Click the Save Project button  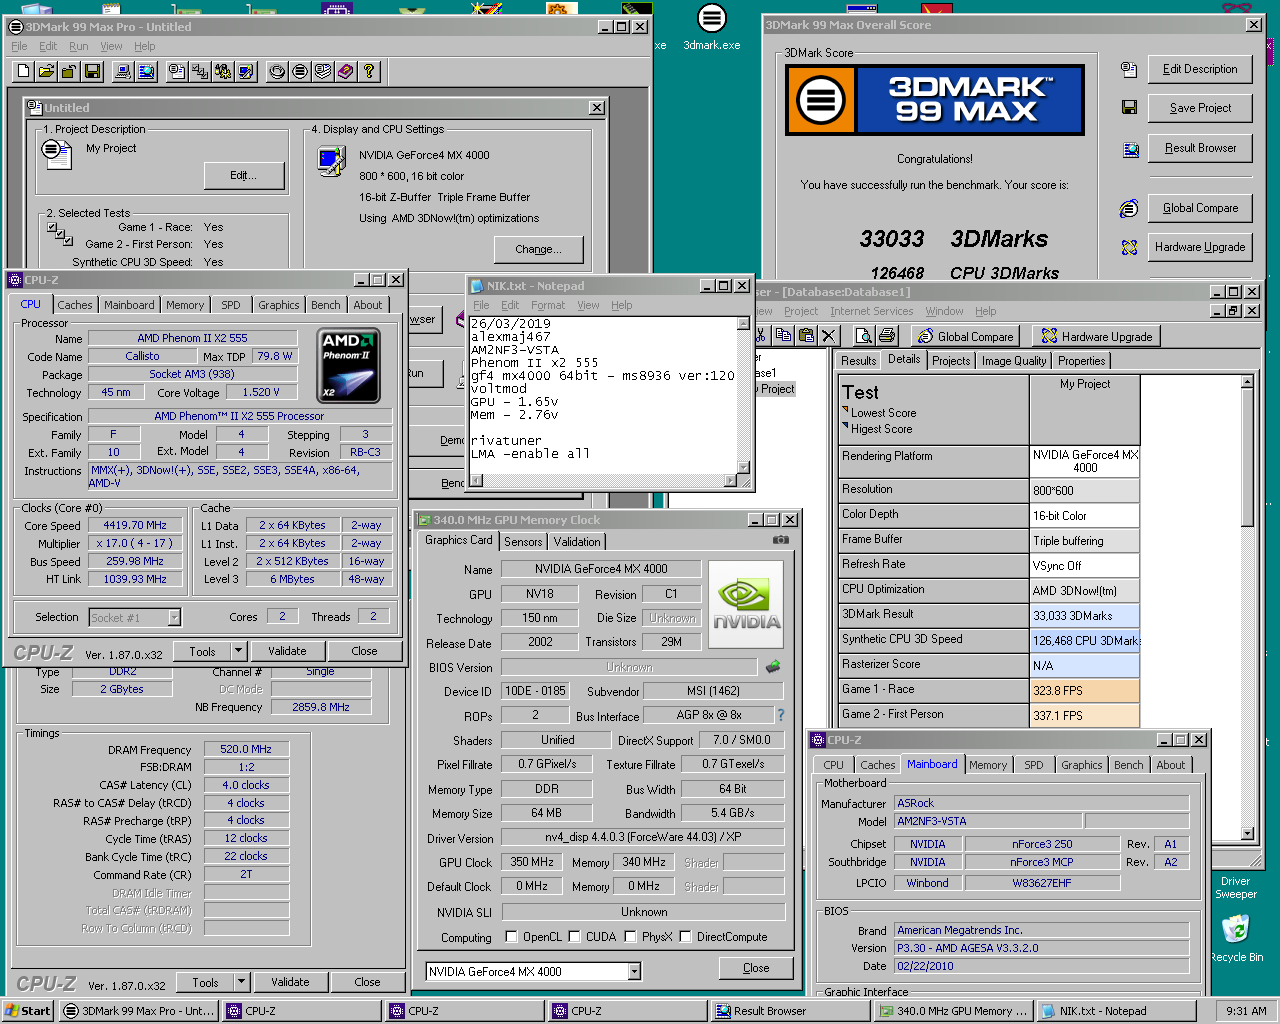pos(1200,108)
